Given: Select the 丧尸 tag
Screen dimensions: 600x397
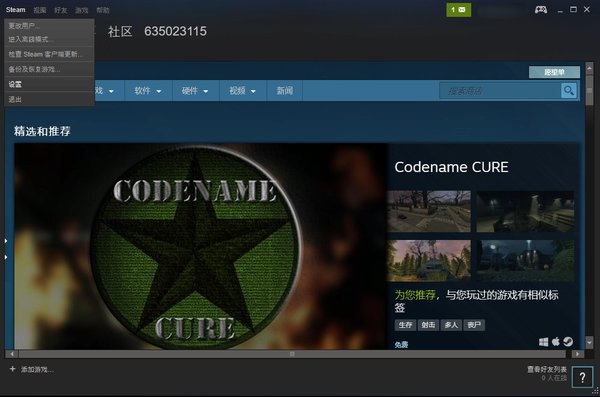Looking at the screenshot, I should pos(474,325).
